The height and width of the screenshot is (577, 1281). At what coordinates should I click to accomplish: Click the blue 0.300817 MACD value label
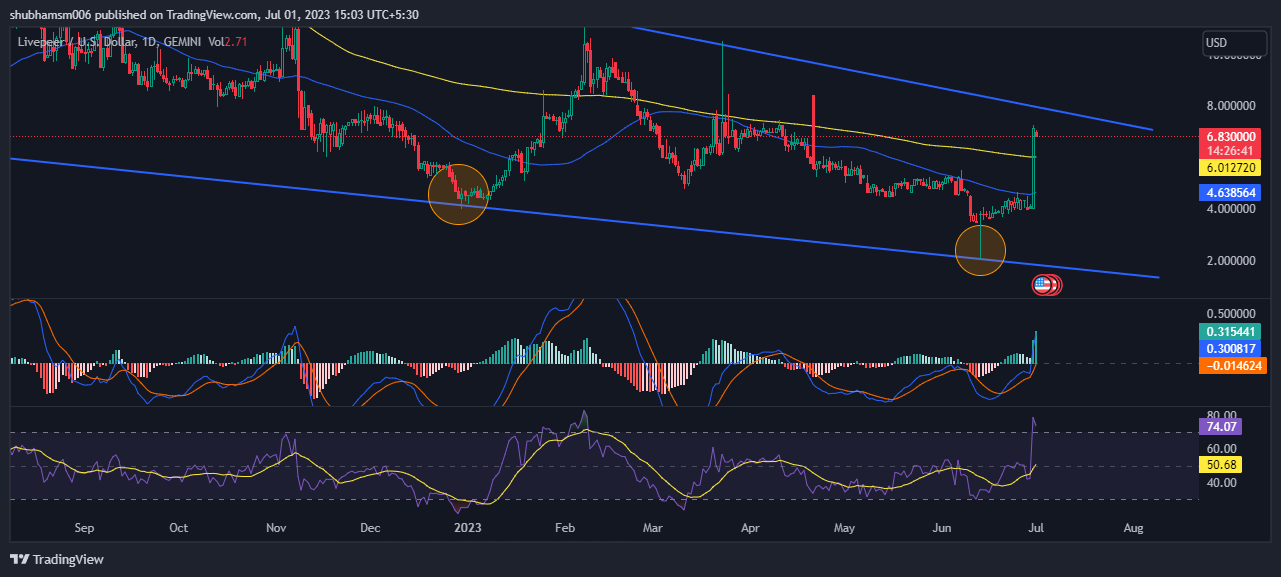pyautogui.click(x=1231, y=348)
